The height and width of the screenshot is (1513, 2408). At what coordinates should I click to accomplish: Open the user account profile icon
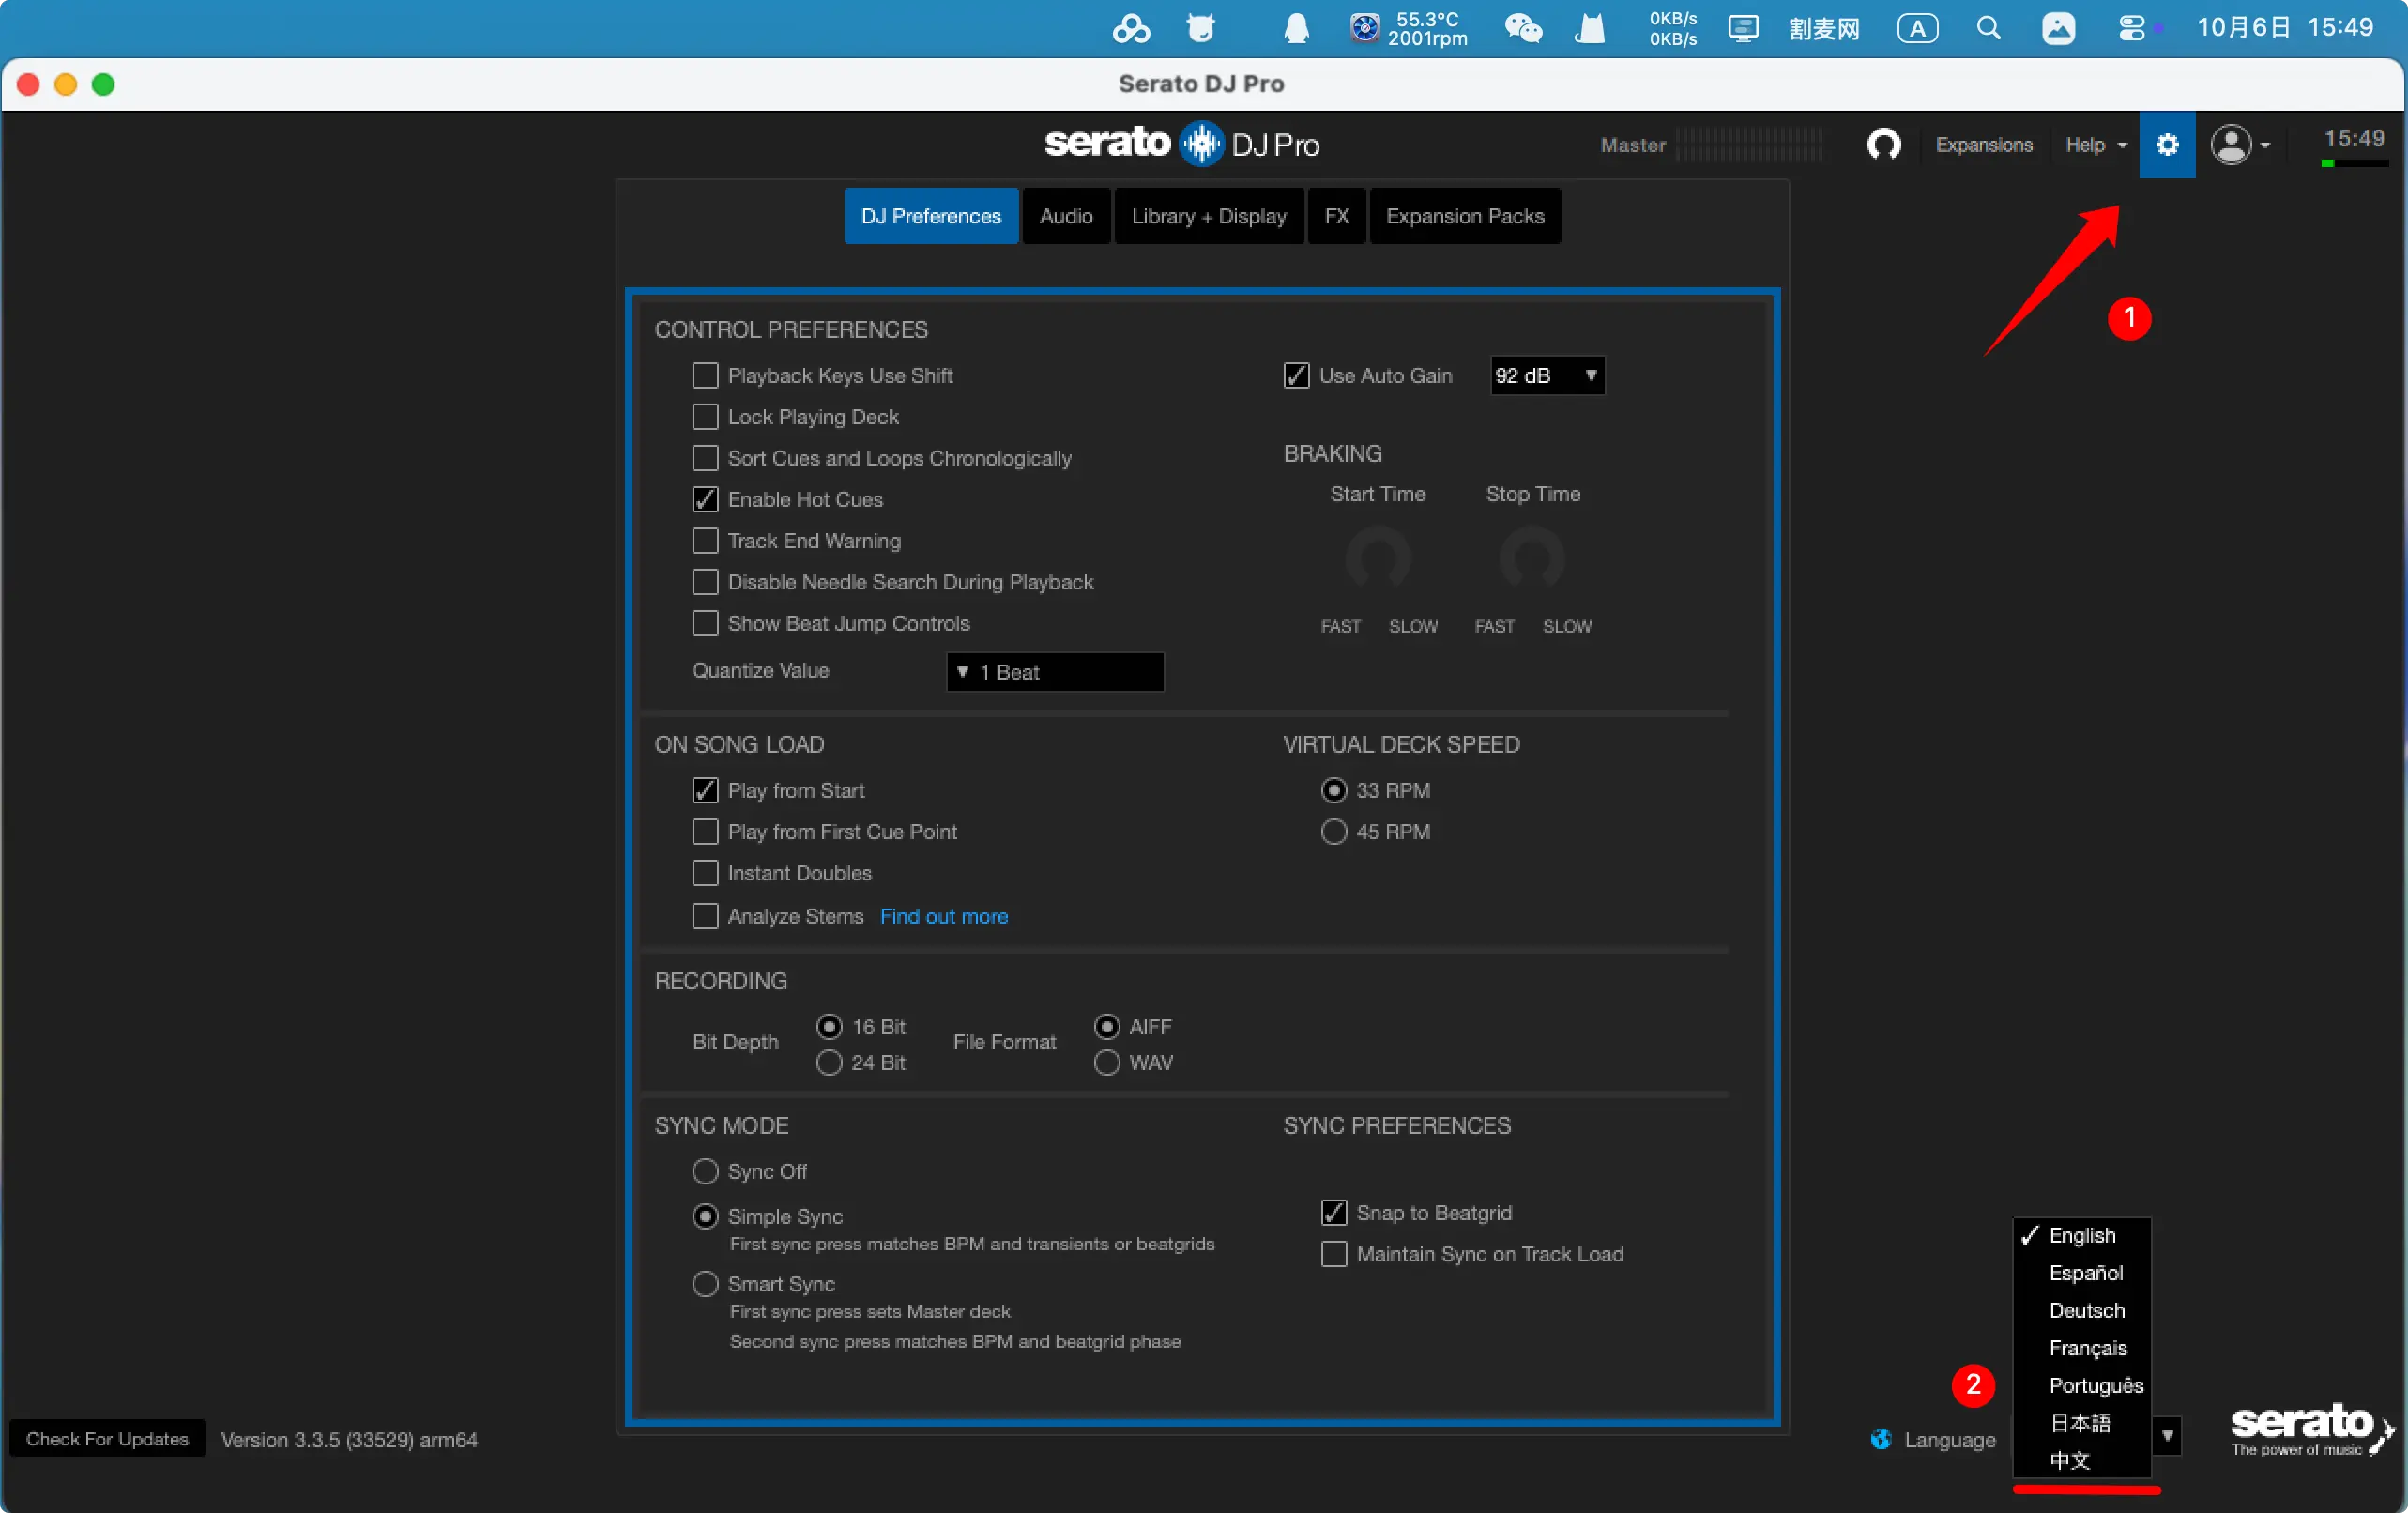point(2231,145)
